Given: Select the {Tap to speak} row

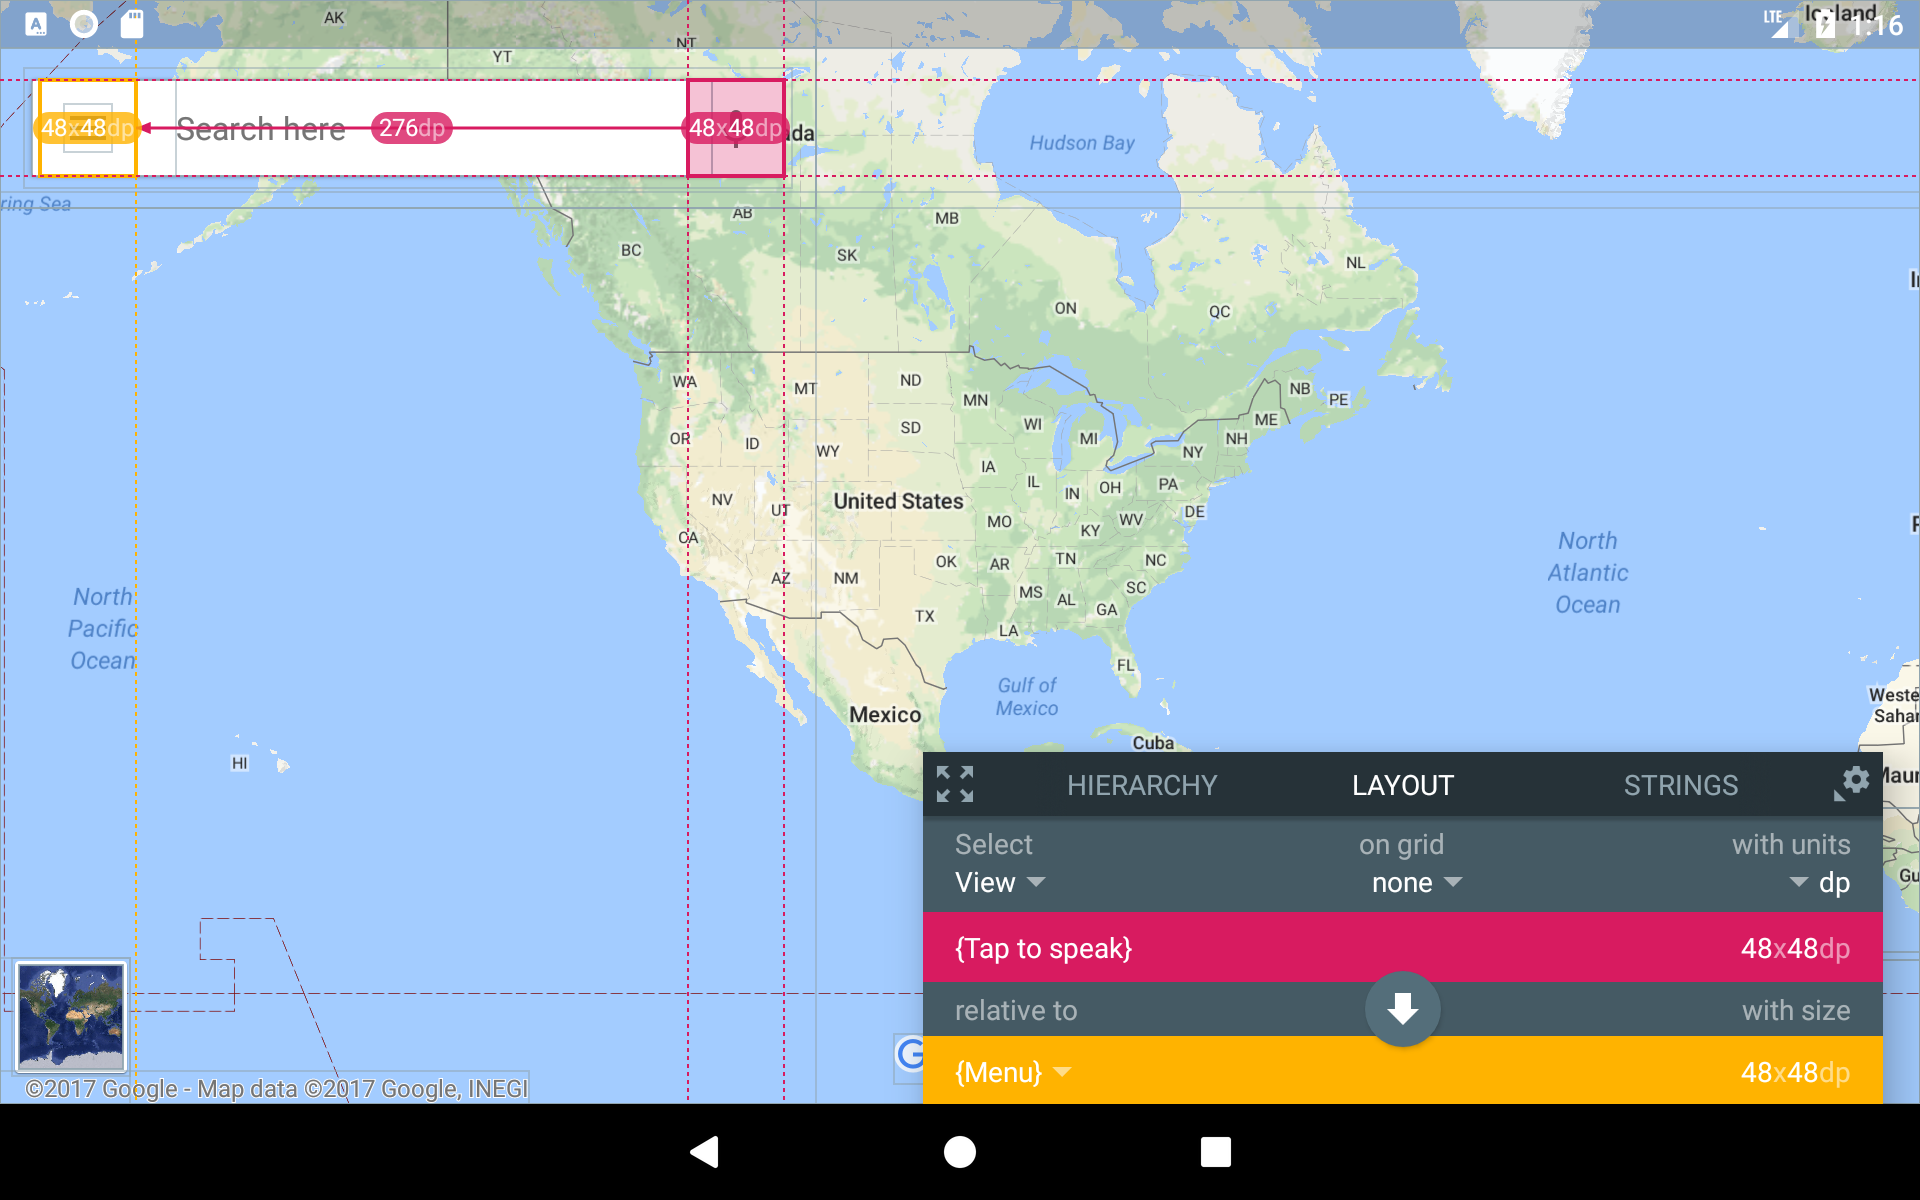Looking at the screenshot, I should coord(1403,948).
